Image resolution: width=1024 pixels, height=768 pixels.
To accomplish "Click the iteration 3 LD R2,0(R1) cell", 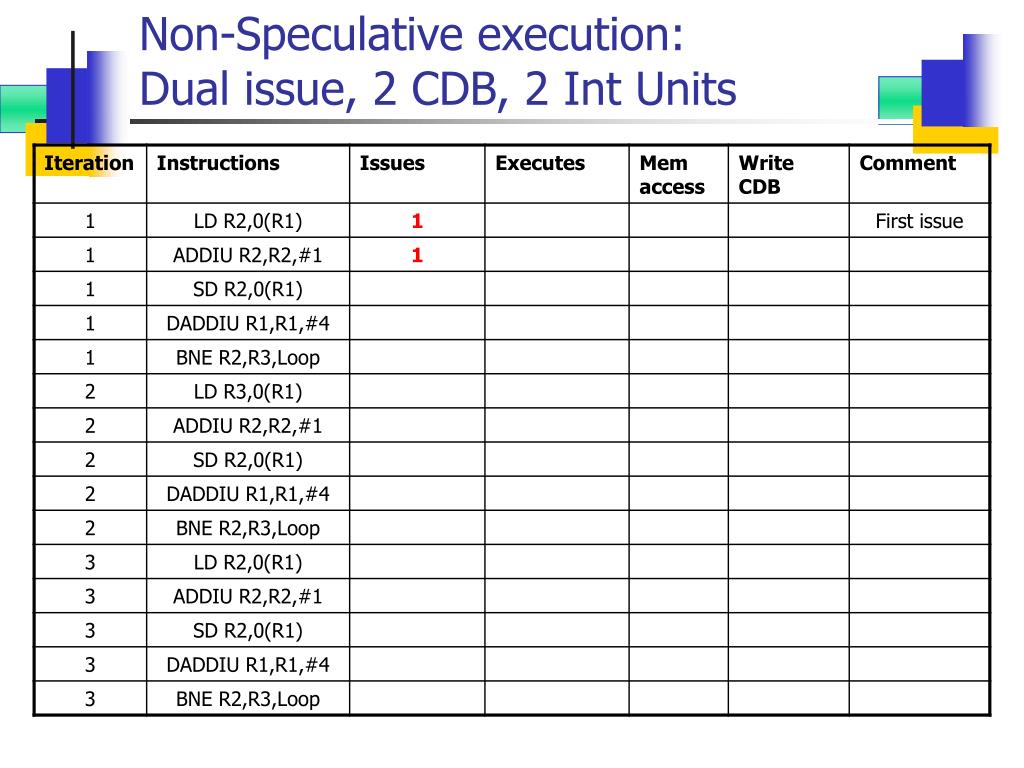I will [248, 562].
